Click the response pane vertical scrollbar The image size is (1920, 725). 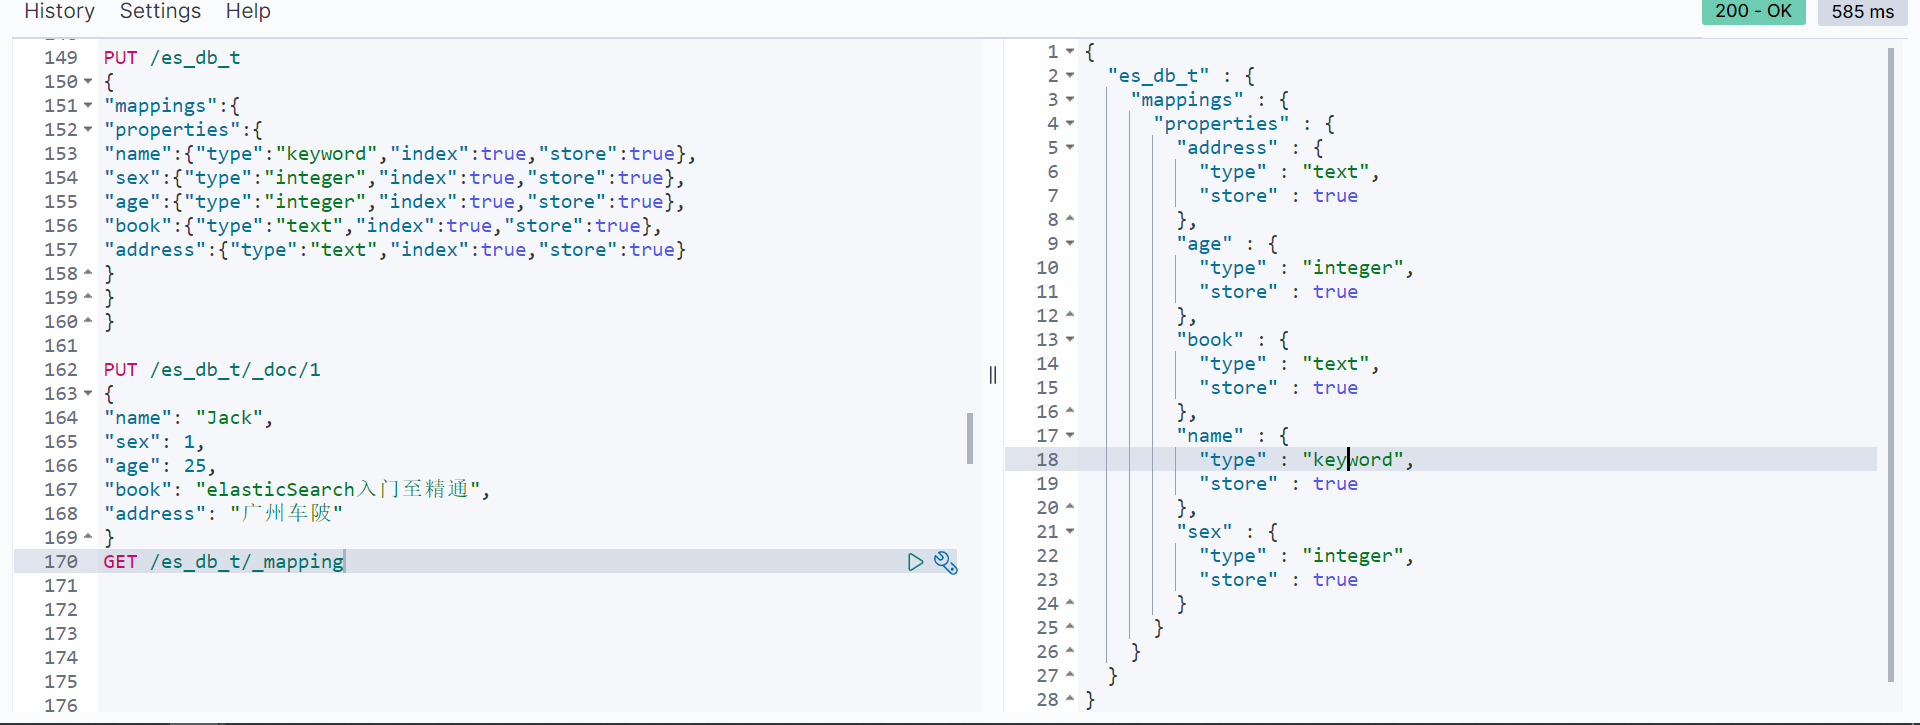[x=1891, y=365]
